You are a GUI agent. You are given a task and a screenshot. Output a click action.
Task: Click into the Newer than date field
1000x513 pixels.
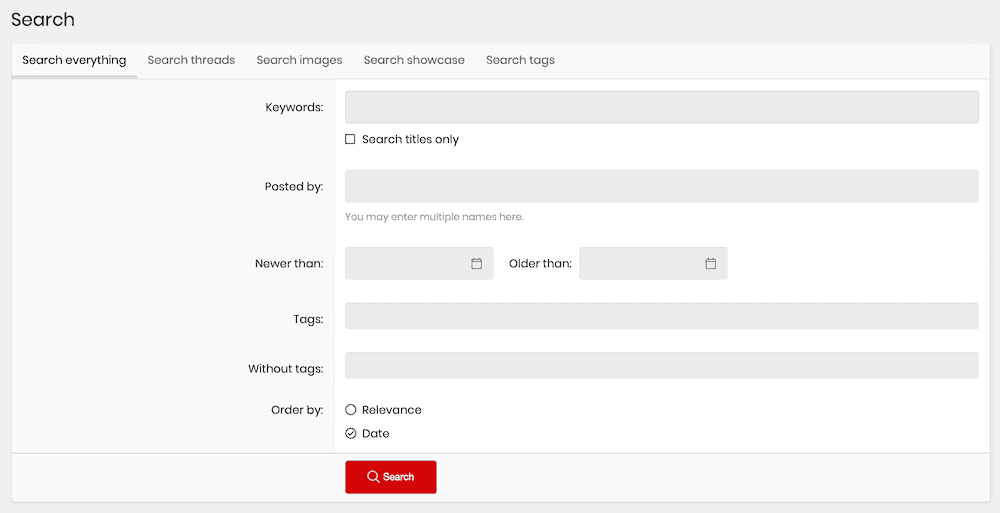[x=419, y=264]
